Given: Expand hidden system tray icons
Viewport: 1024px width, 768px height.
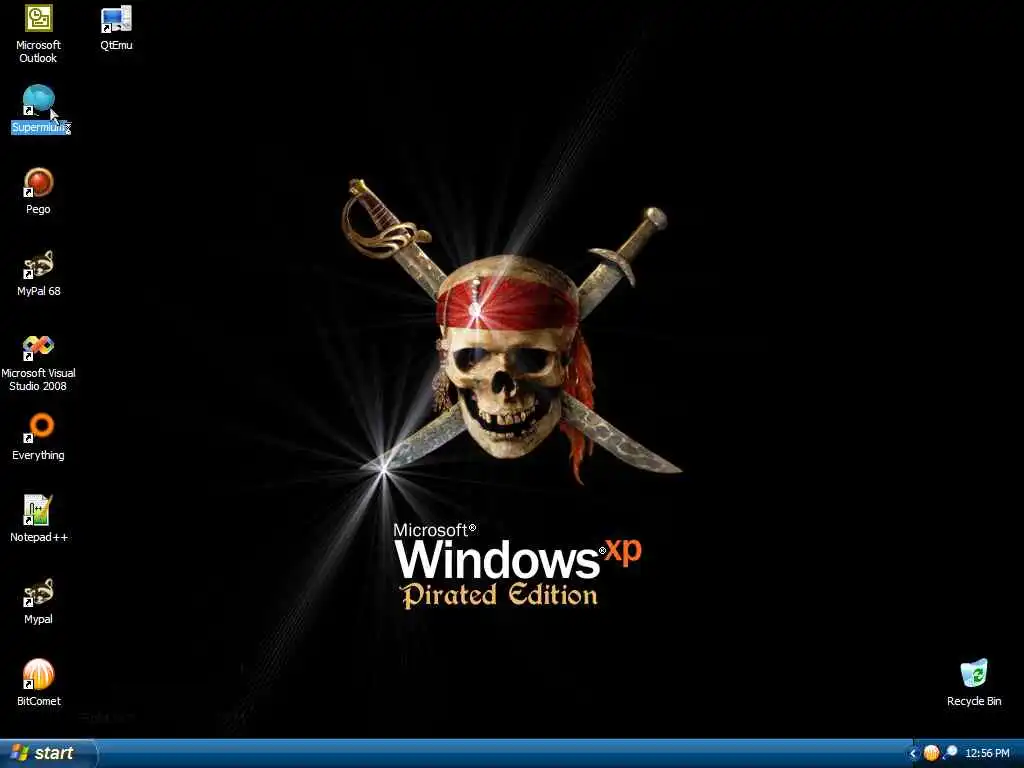Looking at the screenshot, I should tap(913, 754).
